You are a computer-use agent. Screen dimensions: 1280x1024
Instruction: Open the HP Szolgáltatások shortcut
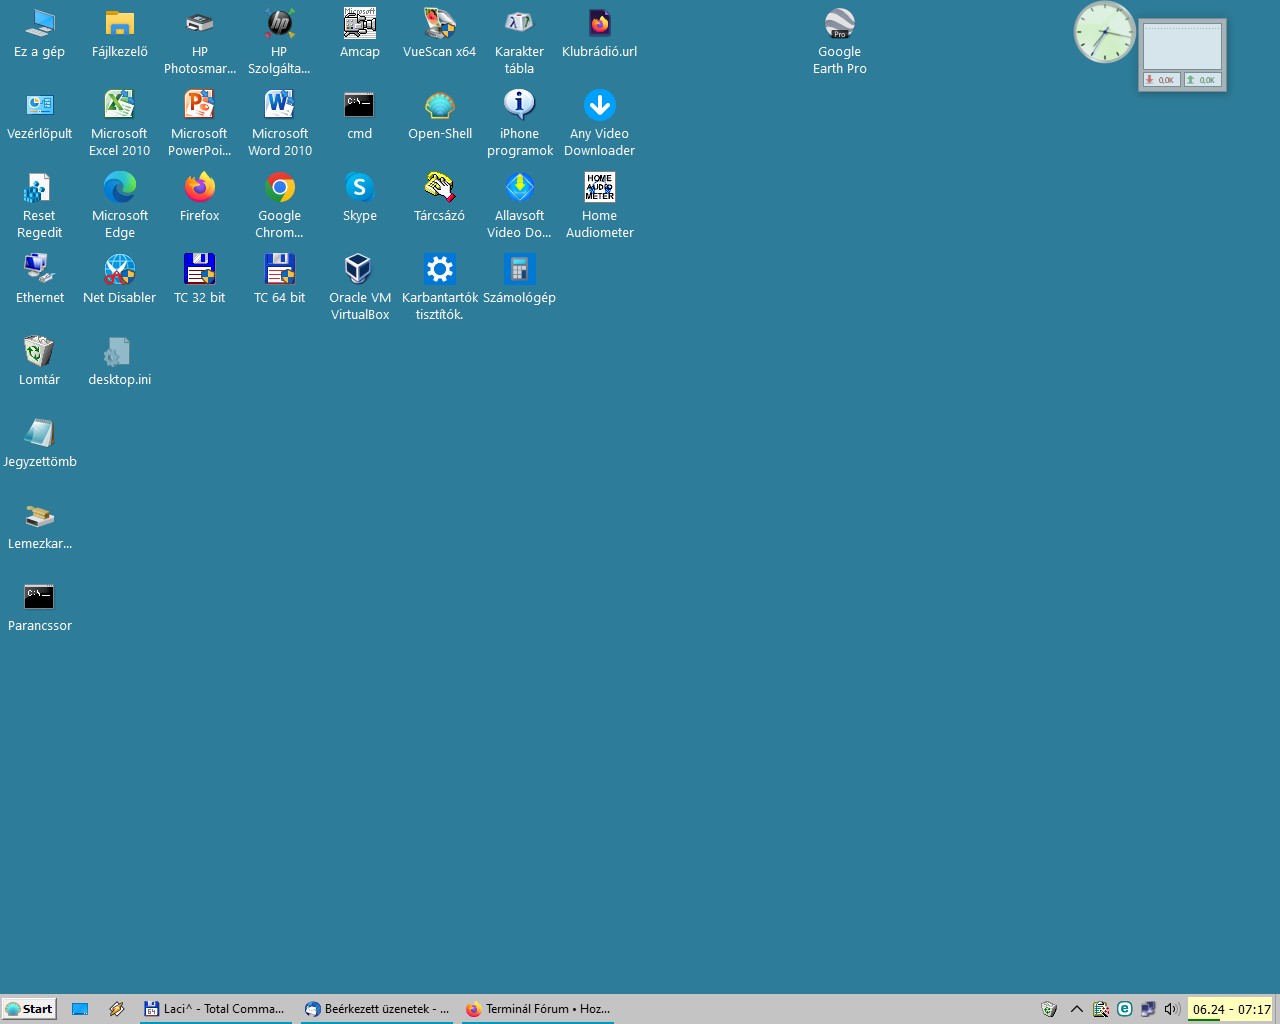click(x=280, y=42)
